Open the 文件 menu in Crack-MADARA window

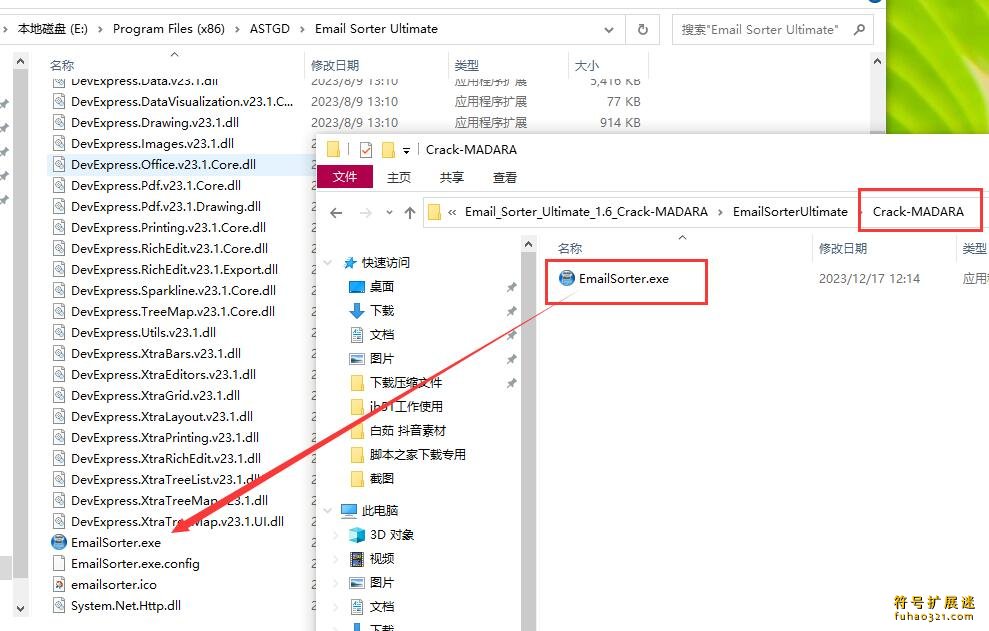[345, 177]
